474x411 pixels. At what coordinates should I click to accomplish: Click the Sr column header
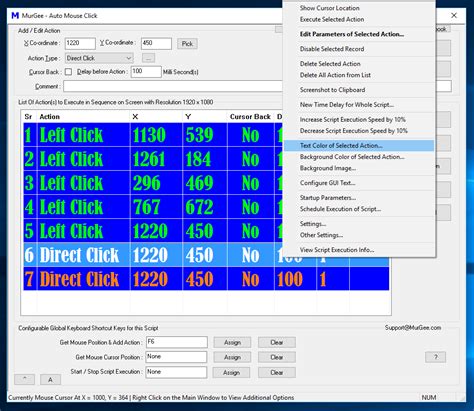pyautogui.click(x=28, y=117)
